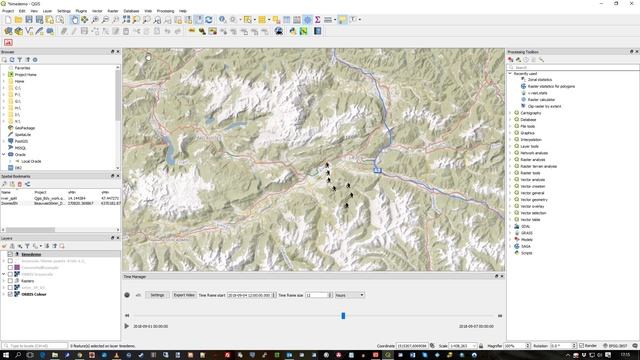
Task: Click Filter Legend icon in Layers toolbar
Action: click(x=27, y=246)
